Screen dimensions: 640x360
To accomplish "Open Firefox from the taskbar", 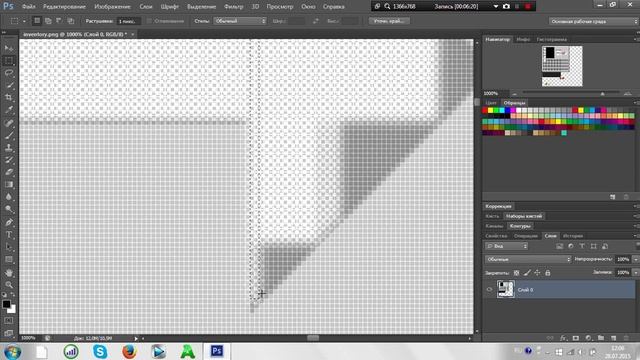I will (129, 351).
